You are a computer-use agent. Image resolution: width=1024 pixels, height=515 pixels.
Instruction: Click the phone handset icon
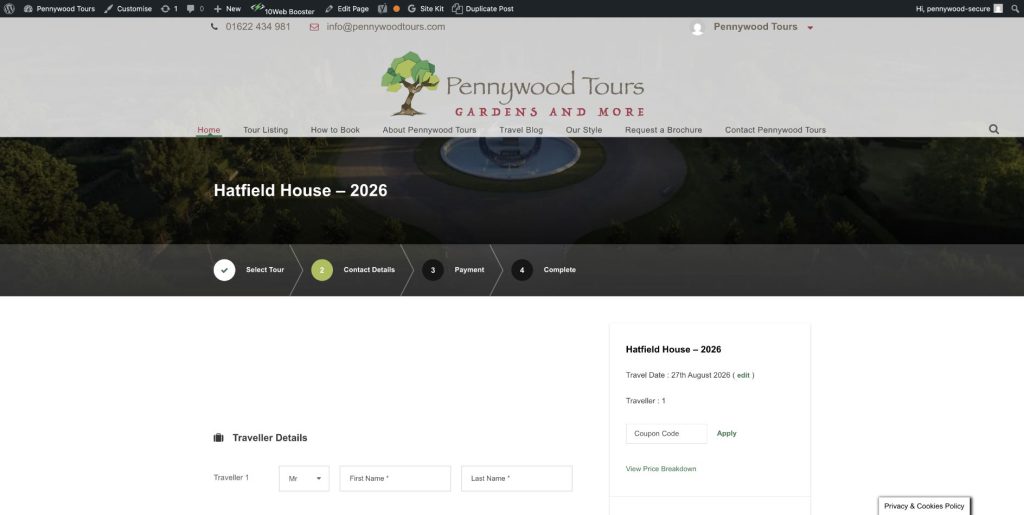(x=214, y=27)
